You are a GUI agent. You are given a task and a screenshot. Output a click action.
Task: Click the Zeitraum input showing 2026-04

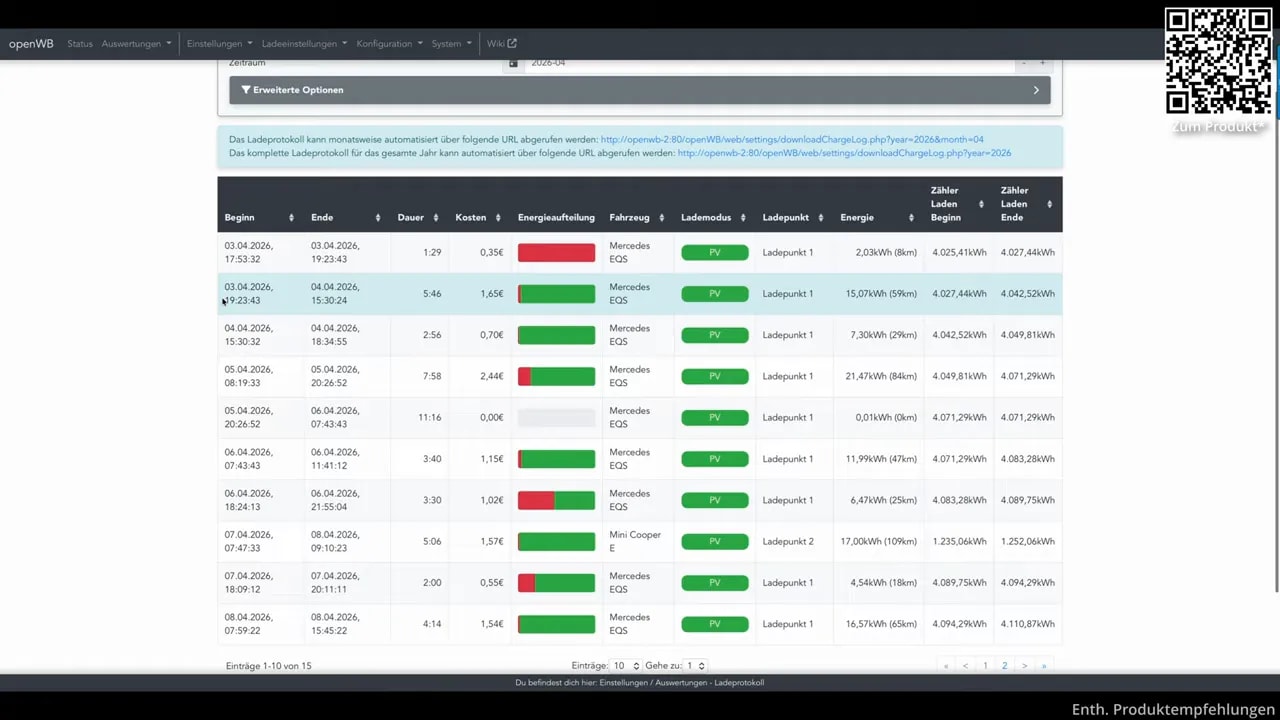point(700,62)
